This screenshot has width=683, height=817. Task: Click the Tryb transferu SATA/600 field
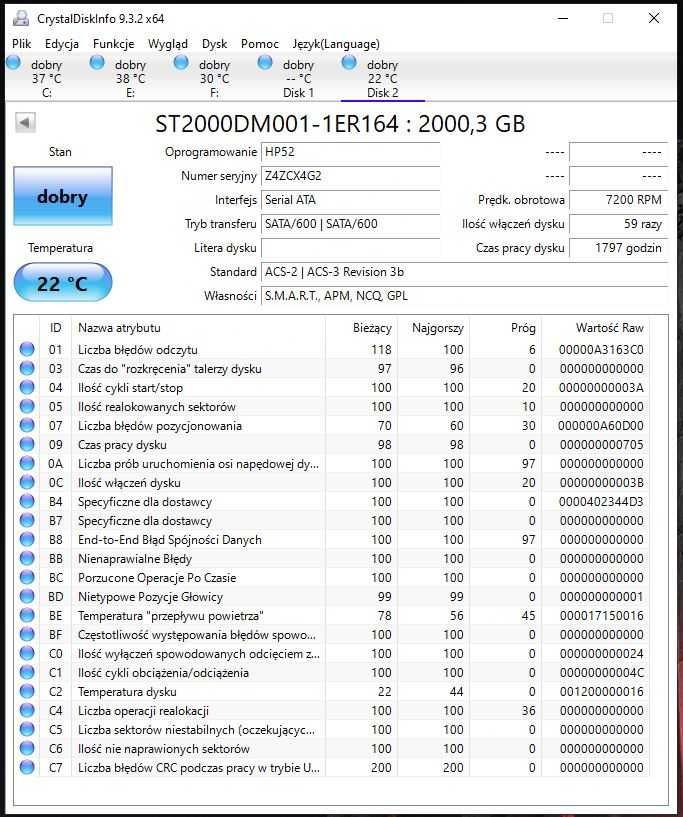click(x=350, y=224)
